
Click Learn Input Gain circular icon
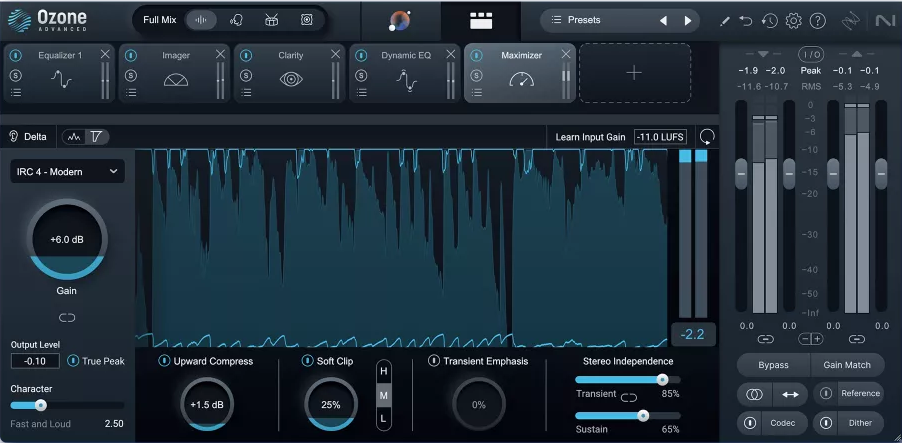(x=707, y=137)
